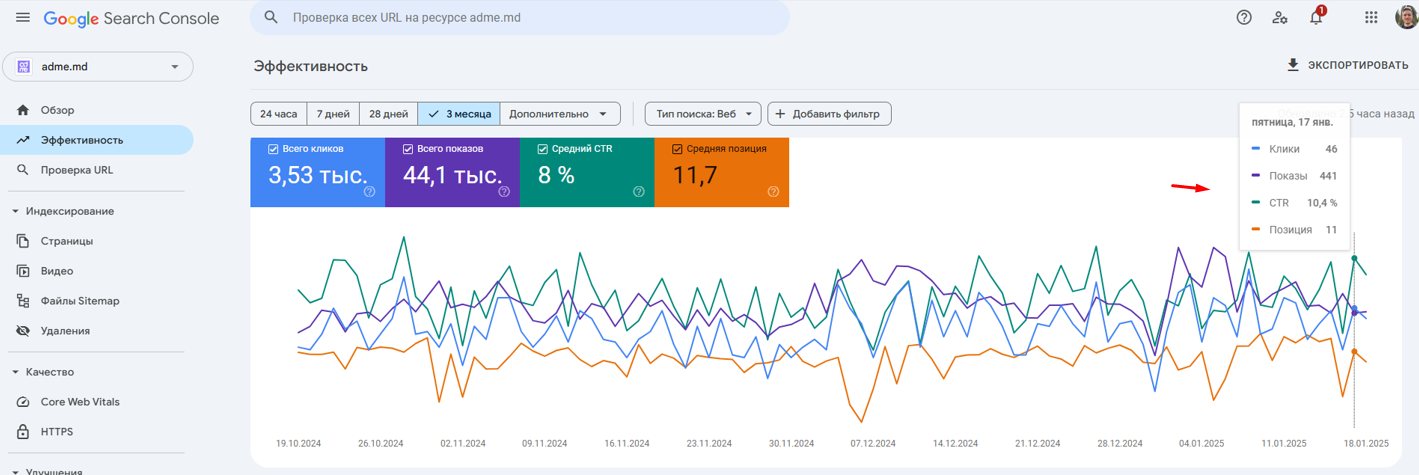
Task: Click the help question mark icon
Action: point(1244,17)
